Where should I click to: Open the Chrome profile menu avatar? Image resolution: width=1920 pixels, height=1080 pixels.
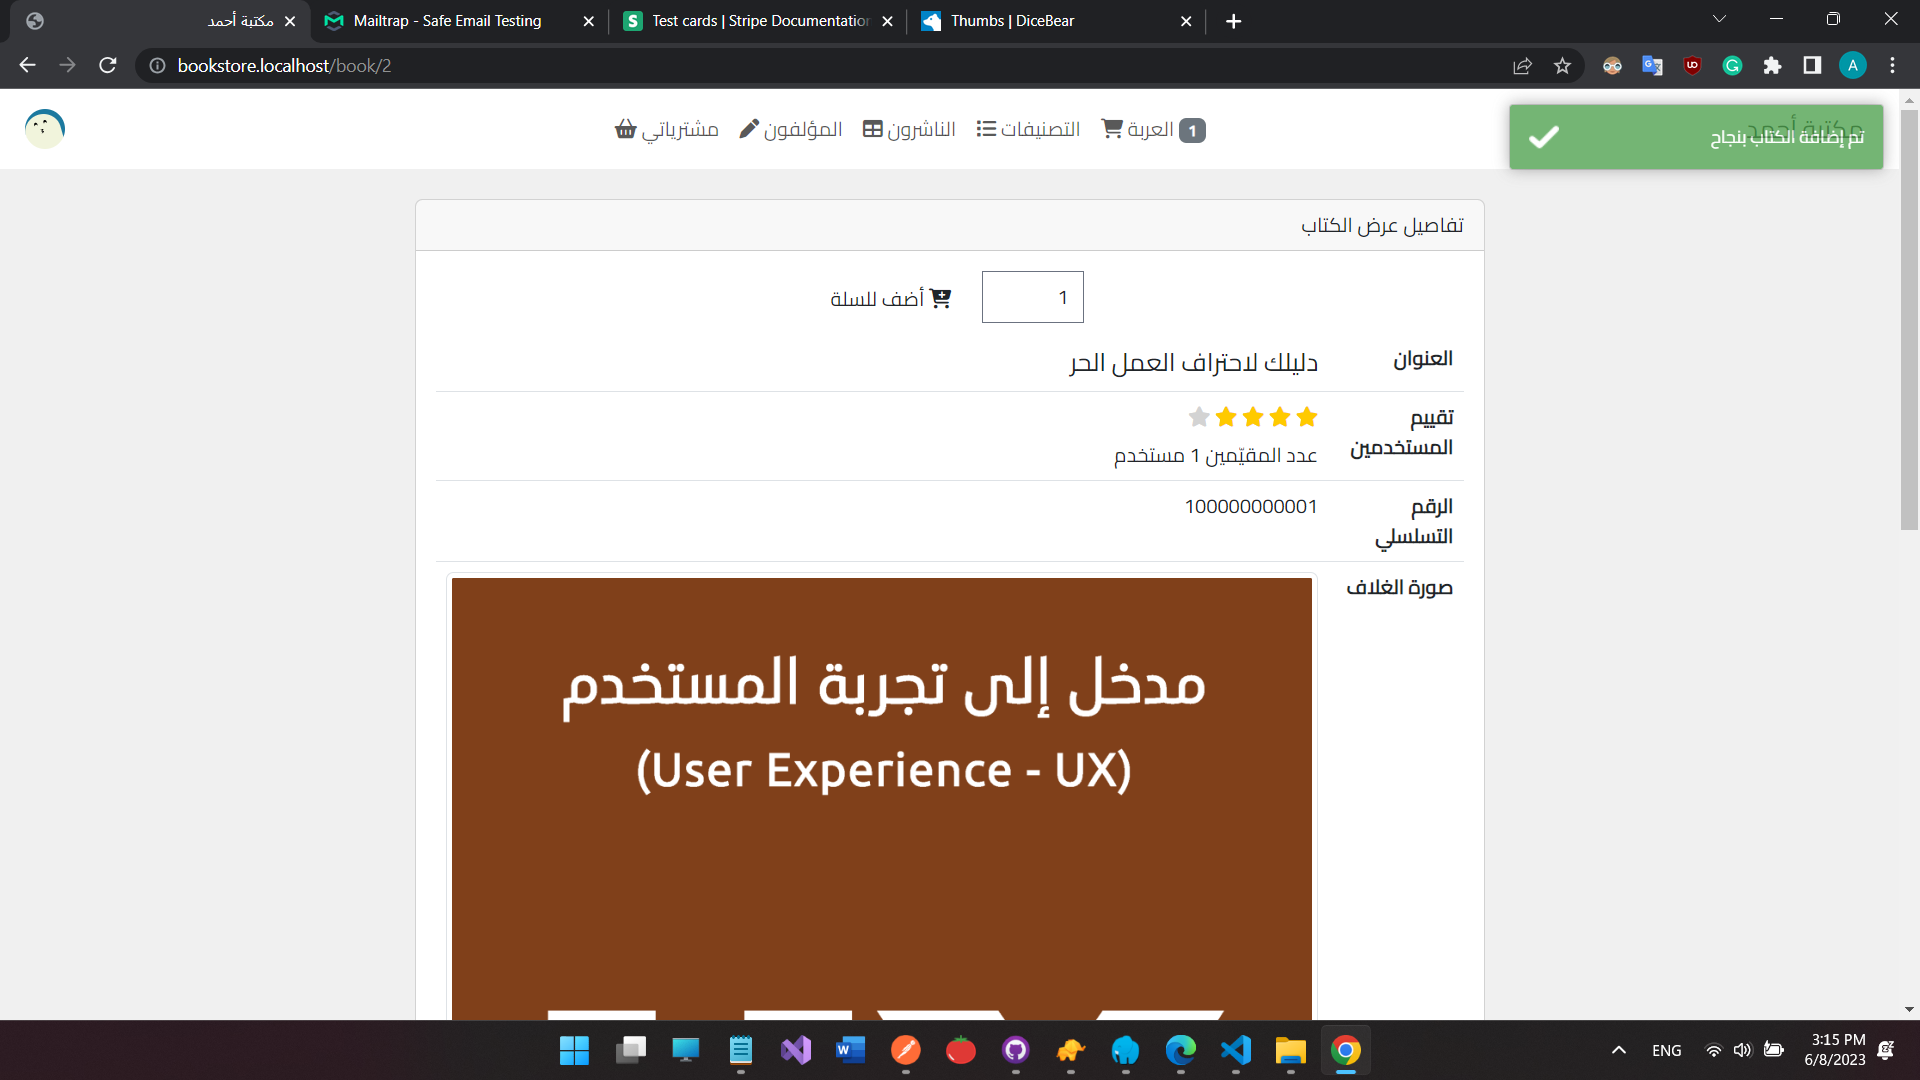[x=1852, y=65]
